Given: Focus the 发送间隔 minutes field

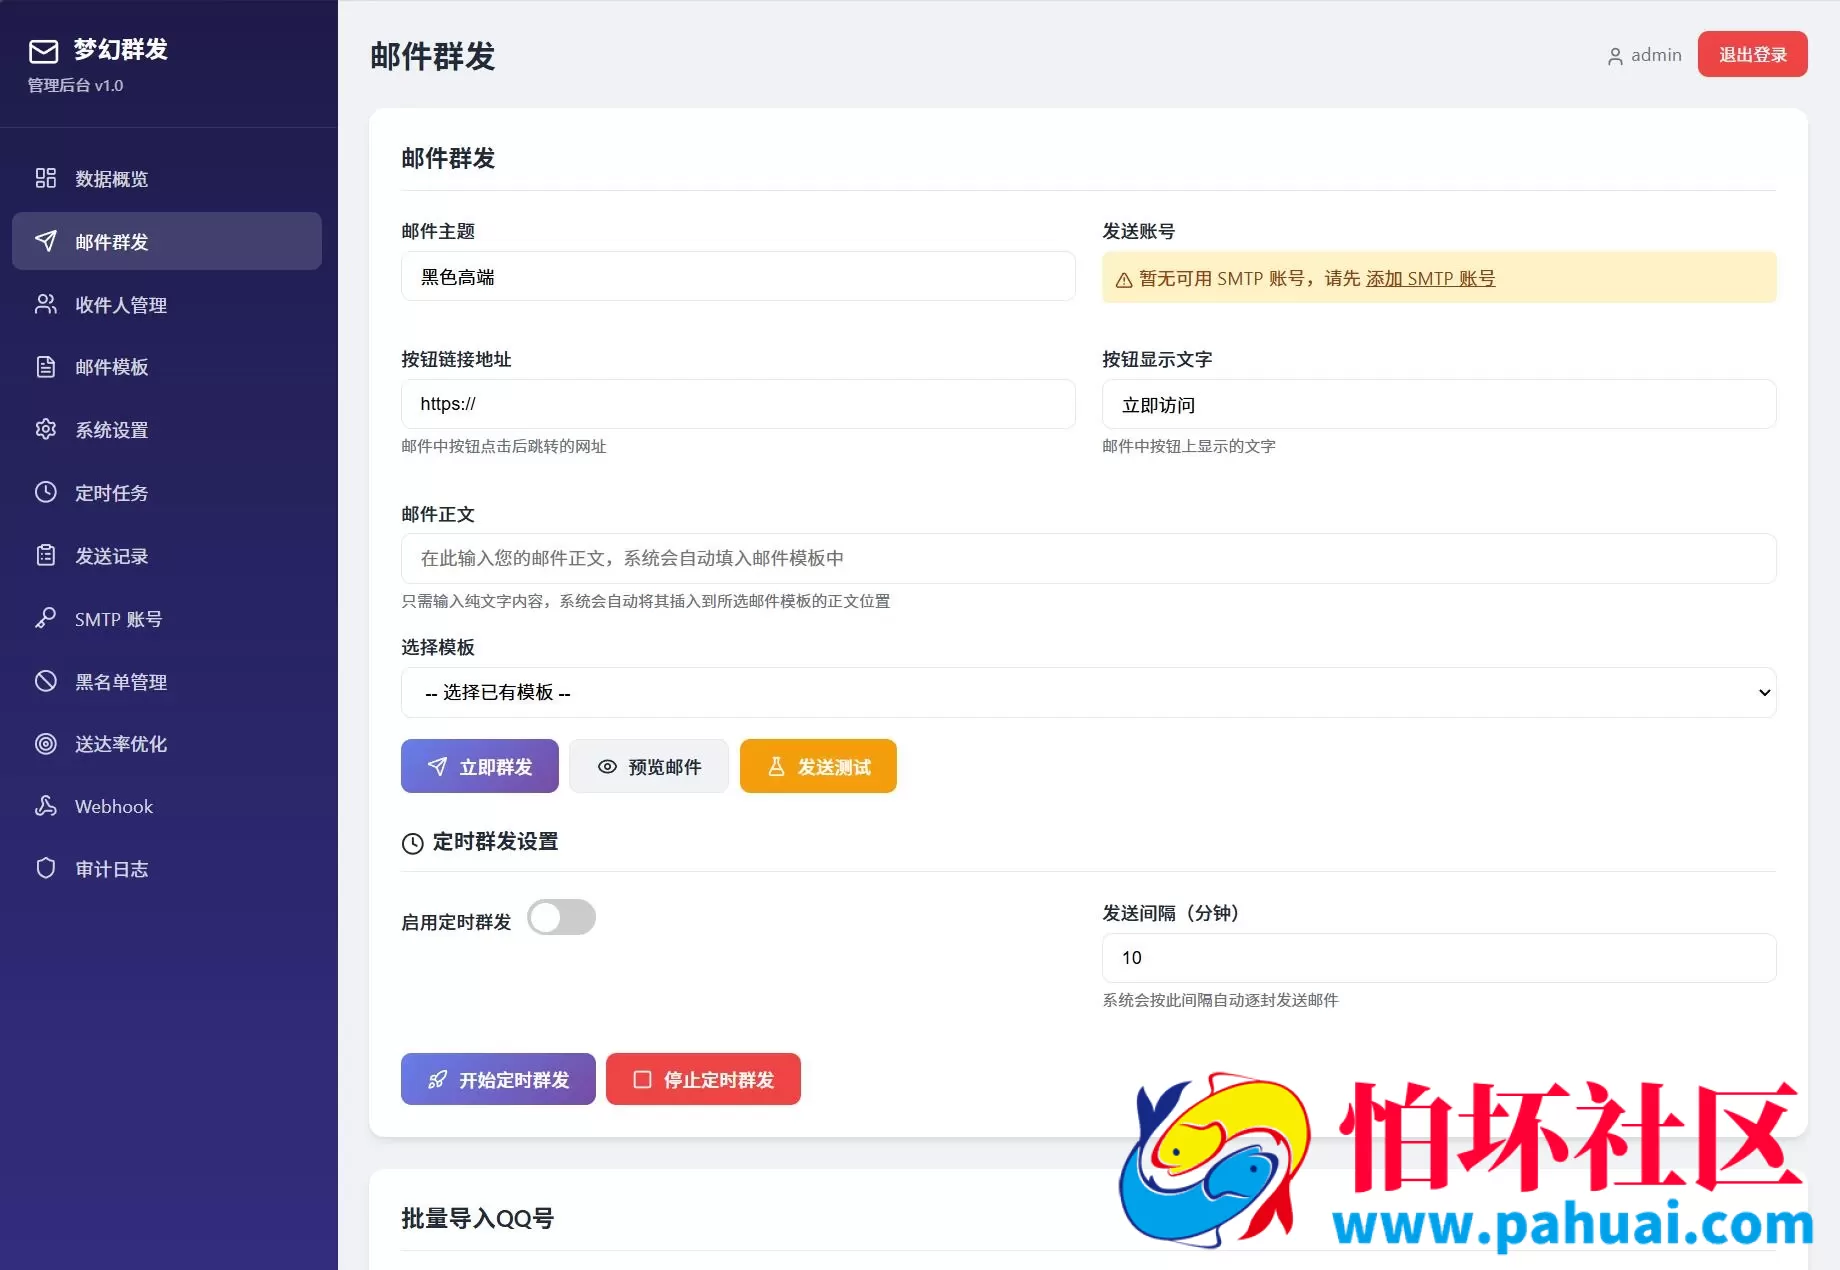Looking at the screenshot, I should 1439,958.
